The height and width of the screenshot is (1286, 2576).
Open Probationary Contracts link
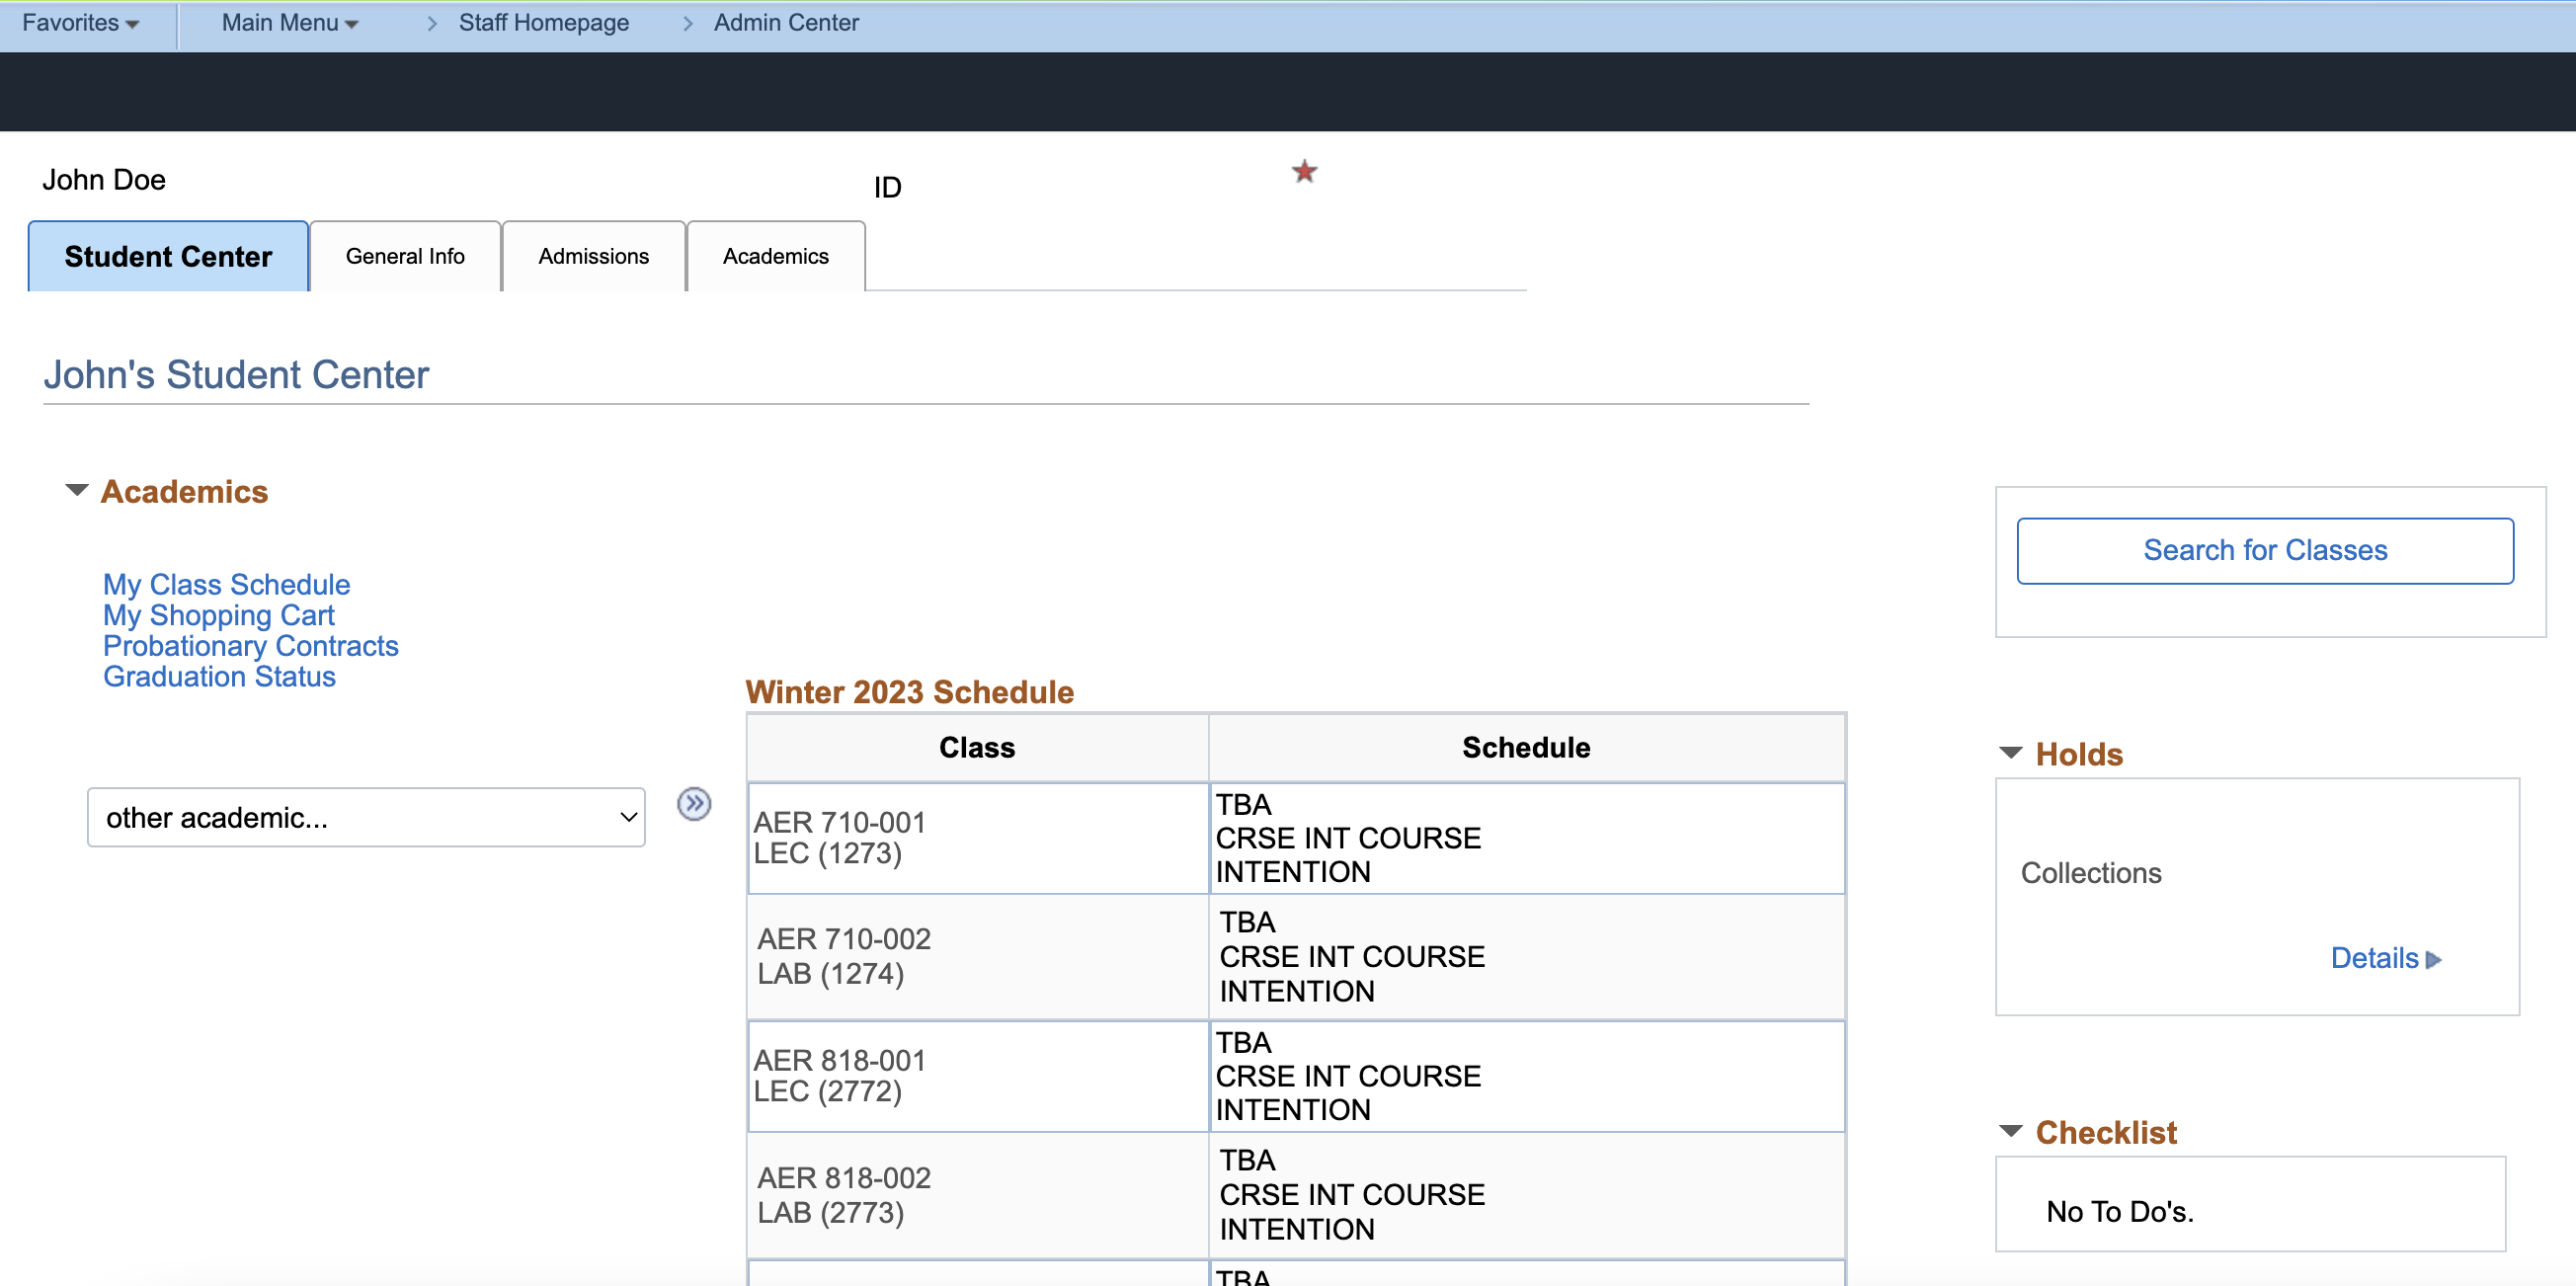click(251, 646)
